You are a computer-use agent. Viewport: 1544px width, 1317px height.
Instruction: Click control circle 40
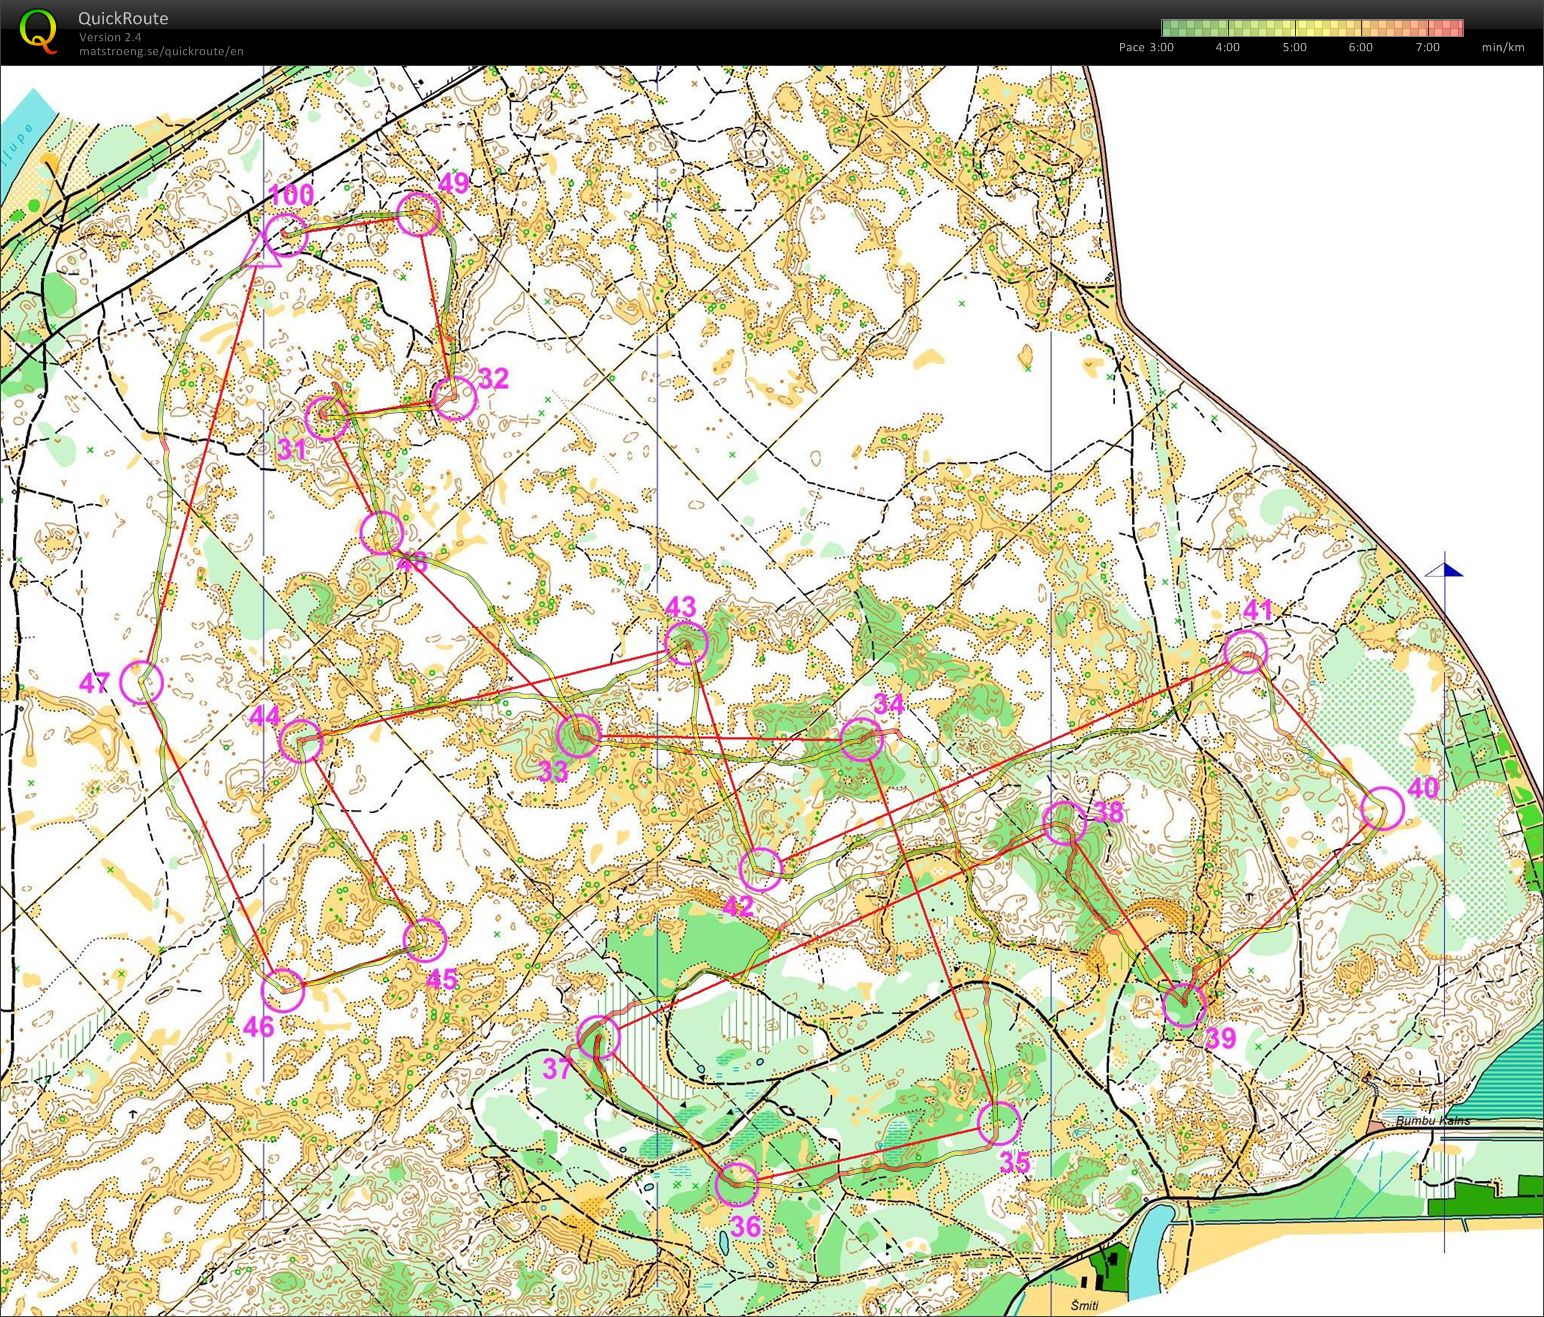[1383, 808]
